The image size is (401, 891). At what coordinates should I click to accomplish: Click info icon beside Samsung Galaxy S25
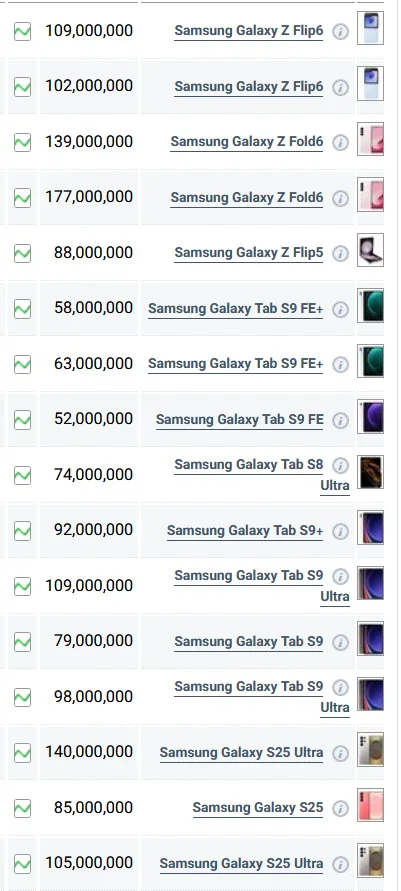pyautogui.click(x=340, y=808)
